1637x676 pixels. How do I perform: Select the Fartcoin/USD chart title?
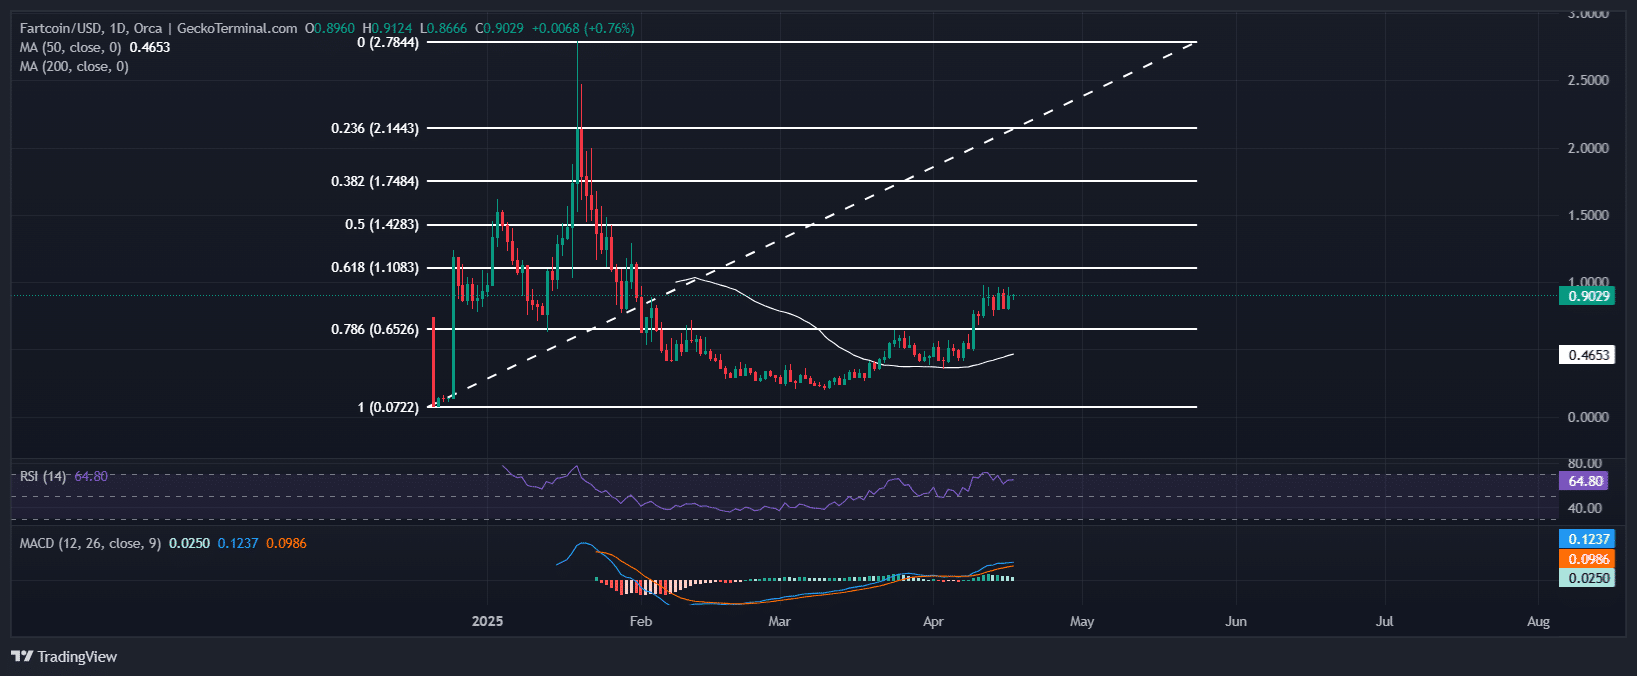[158, 28]
